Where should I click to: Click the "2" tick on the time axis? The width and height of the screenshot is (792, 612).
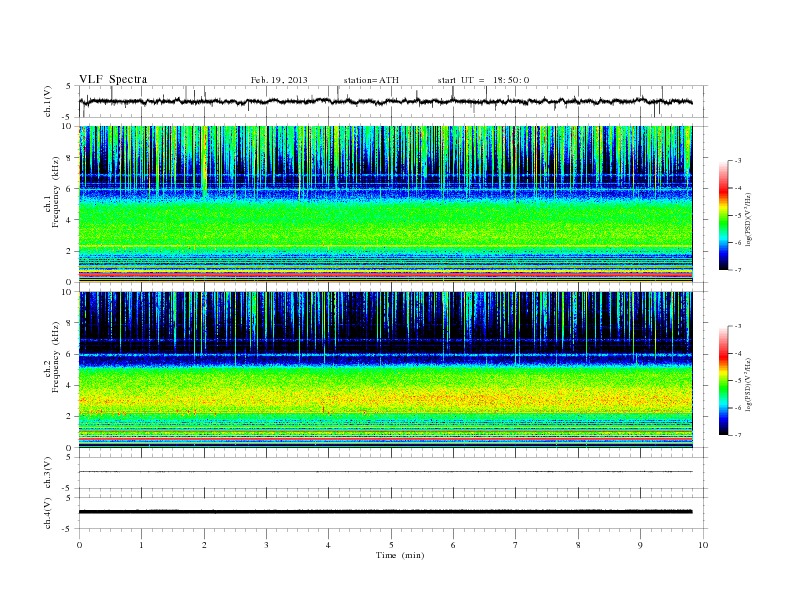[x=204, y=545]
